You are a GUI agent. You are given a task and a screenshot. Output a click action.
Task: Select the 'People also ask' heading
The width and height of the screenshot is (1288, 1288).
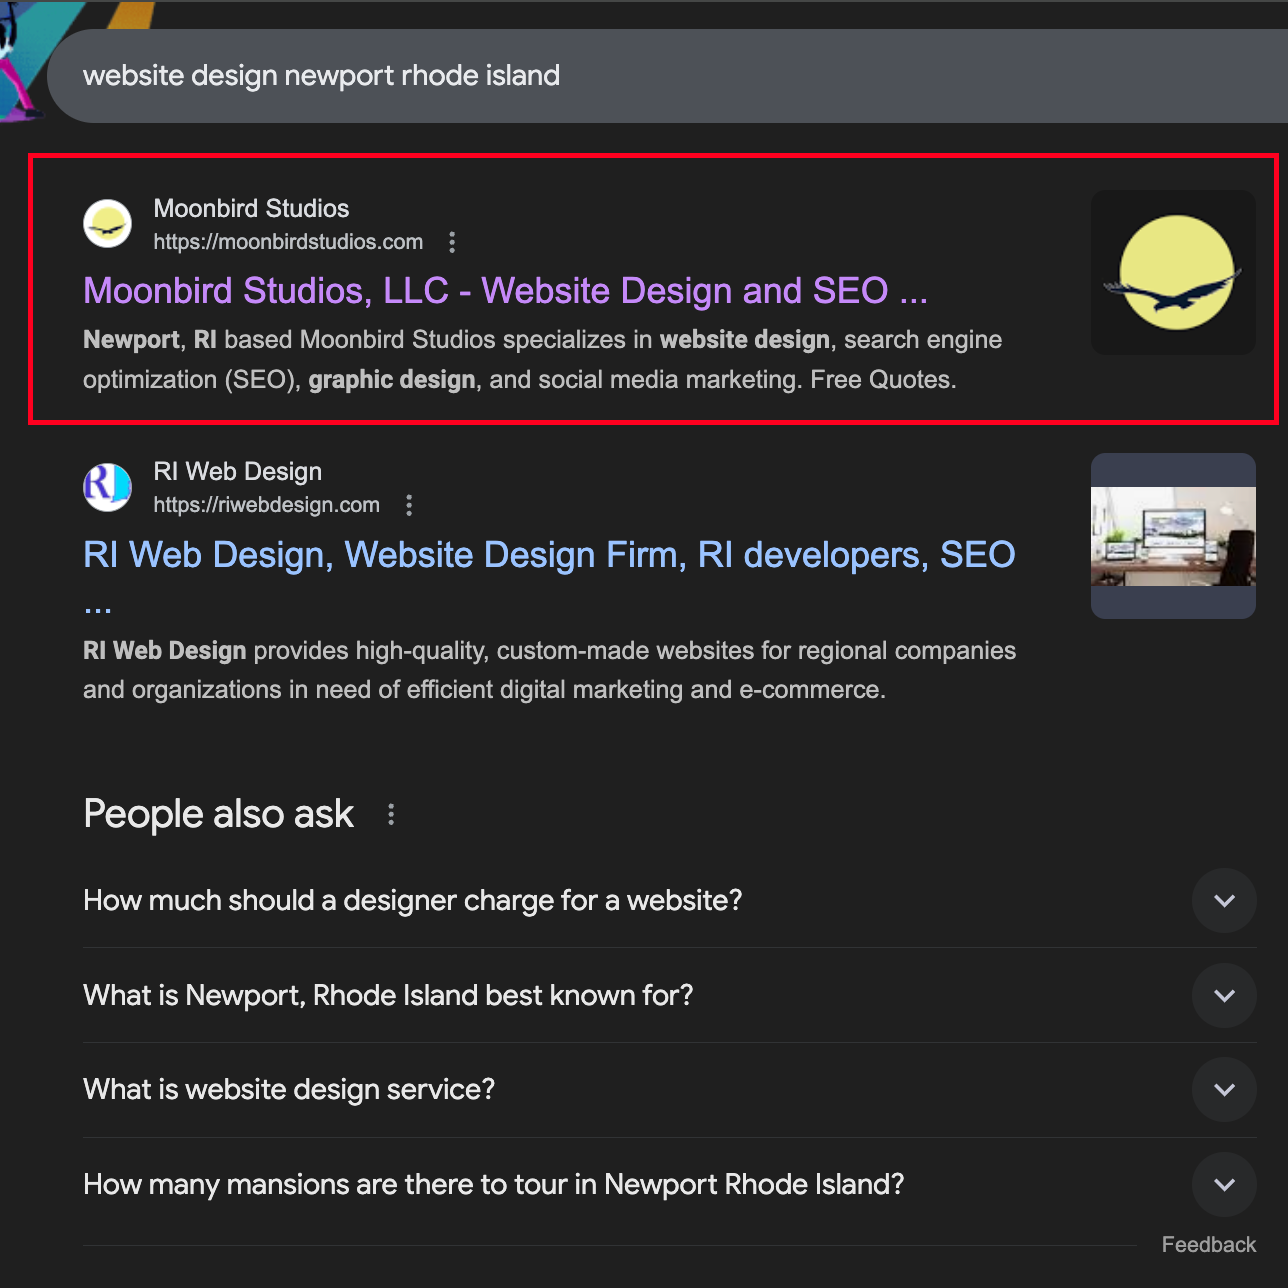tap(218, 814)
